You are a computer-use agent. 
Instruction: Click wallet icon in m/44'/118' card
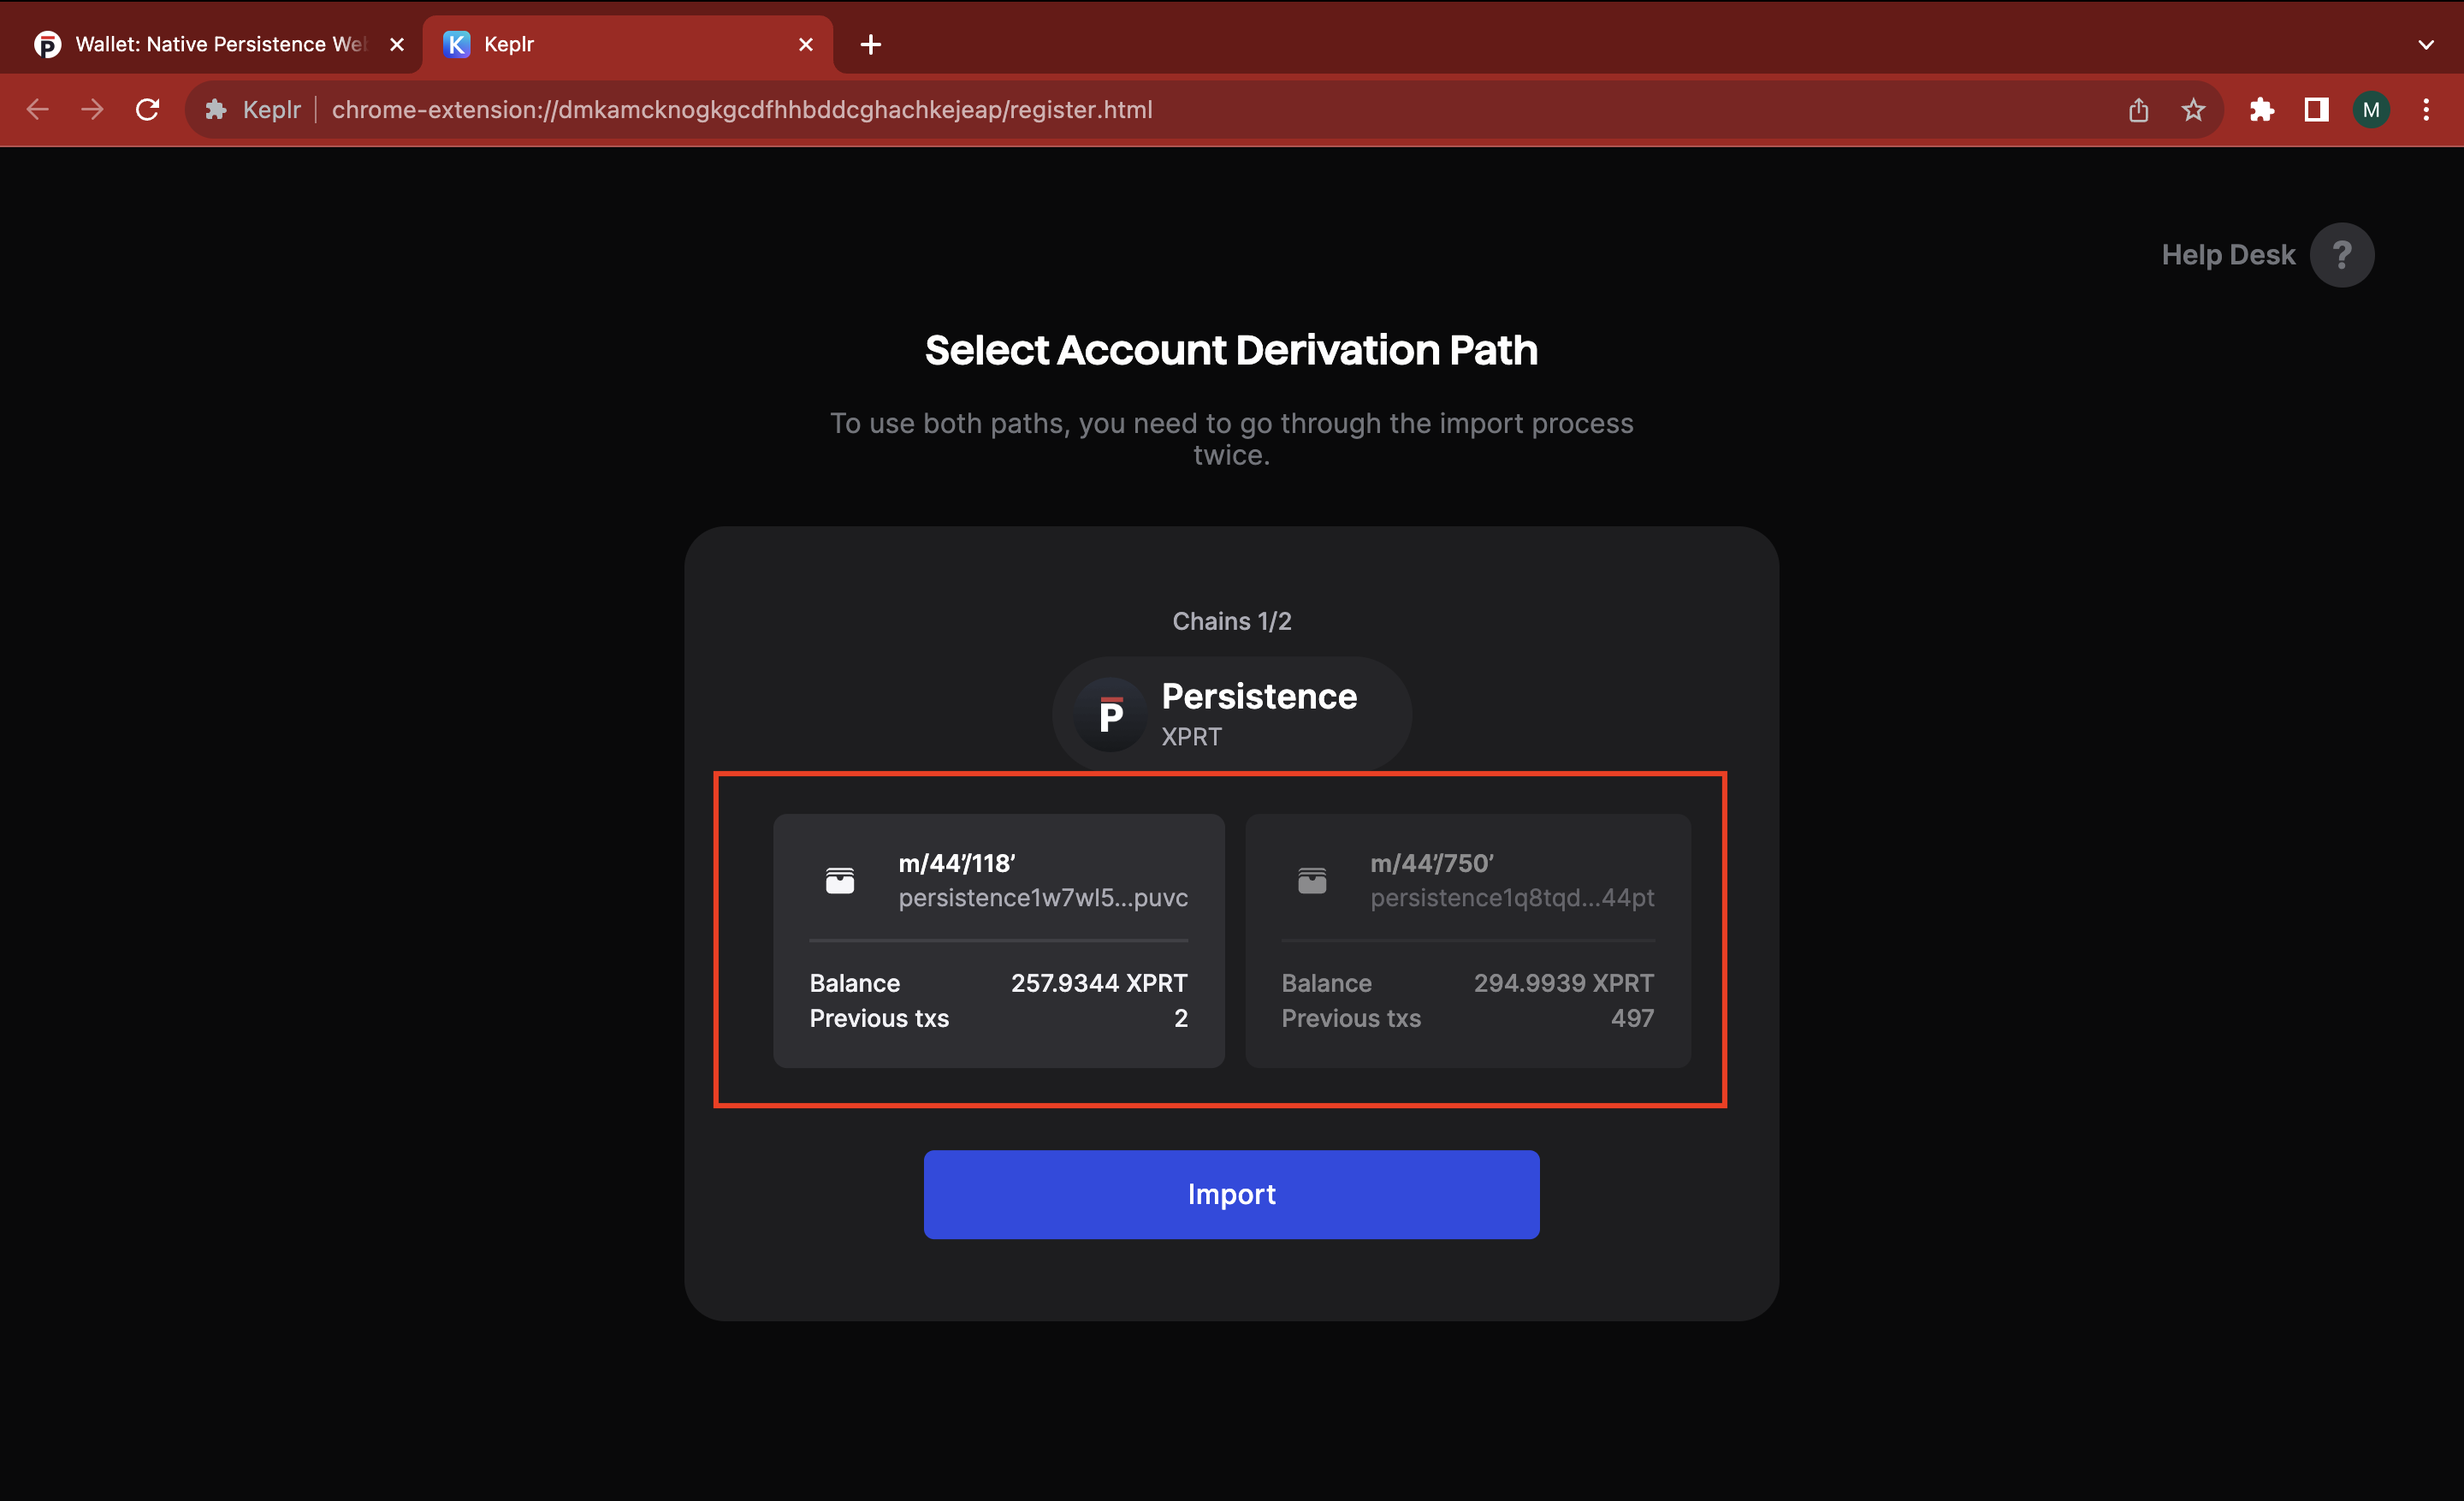840,880
